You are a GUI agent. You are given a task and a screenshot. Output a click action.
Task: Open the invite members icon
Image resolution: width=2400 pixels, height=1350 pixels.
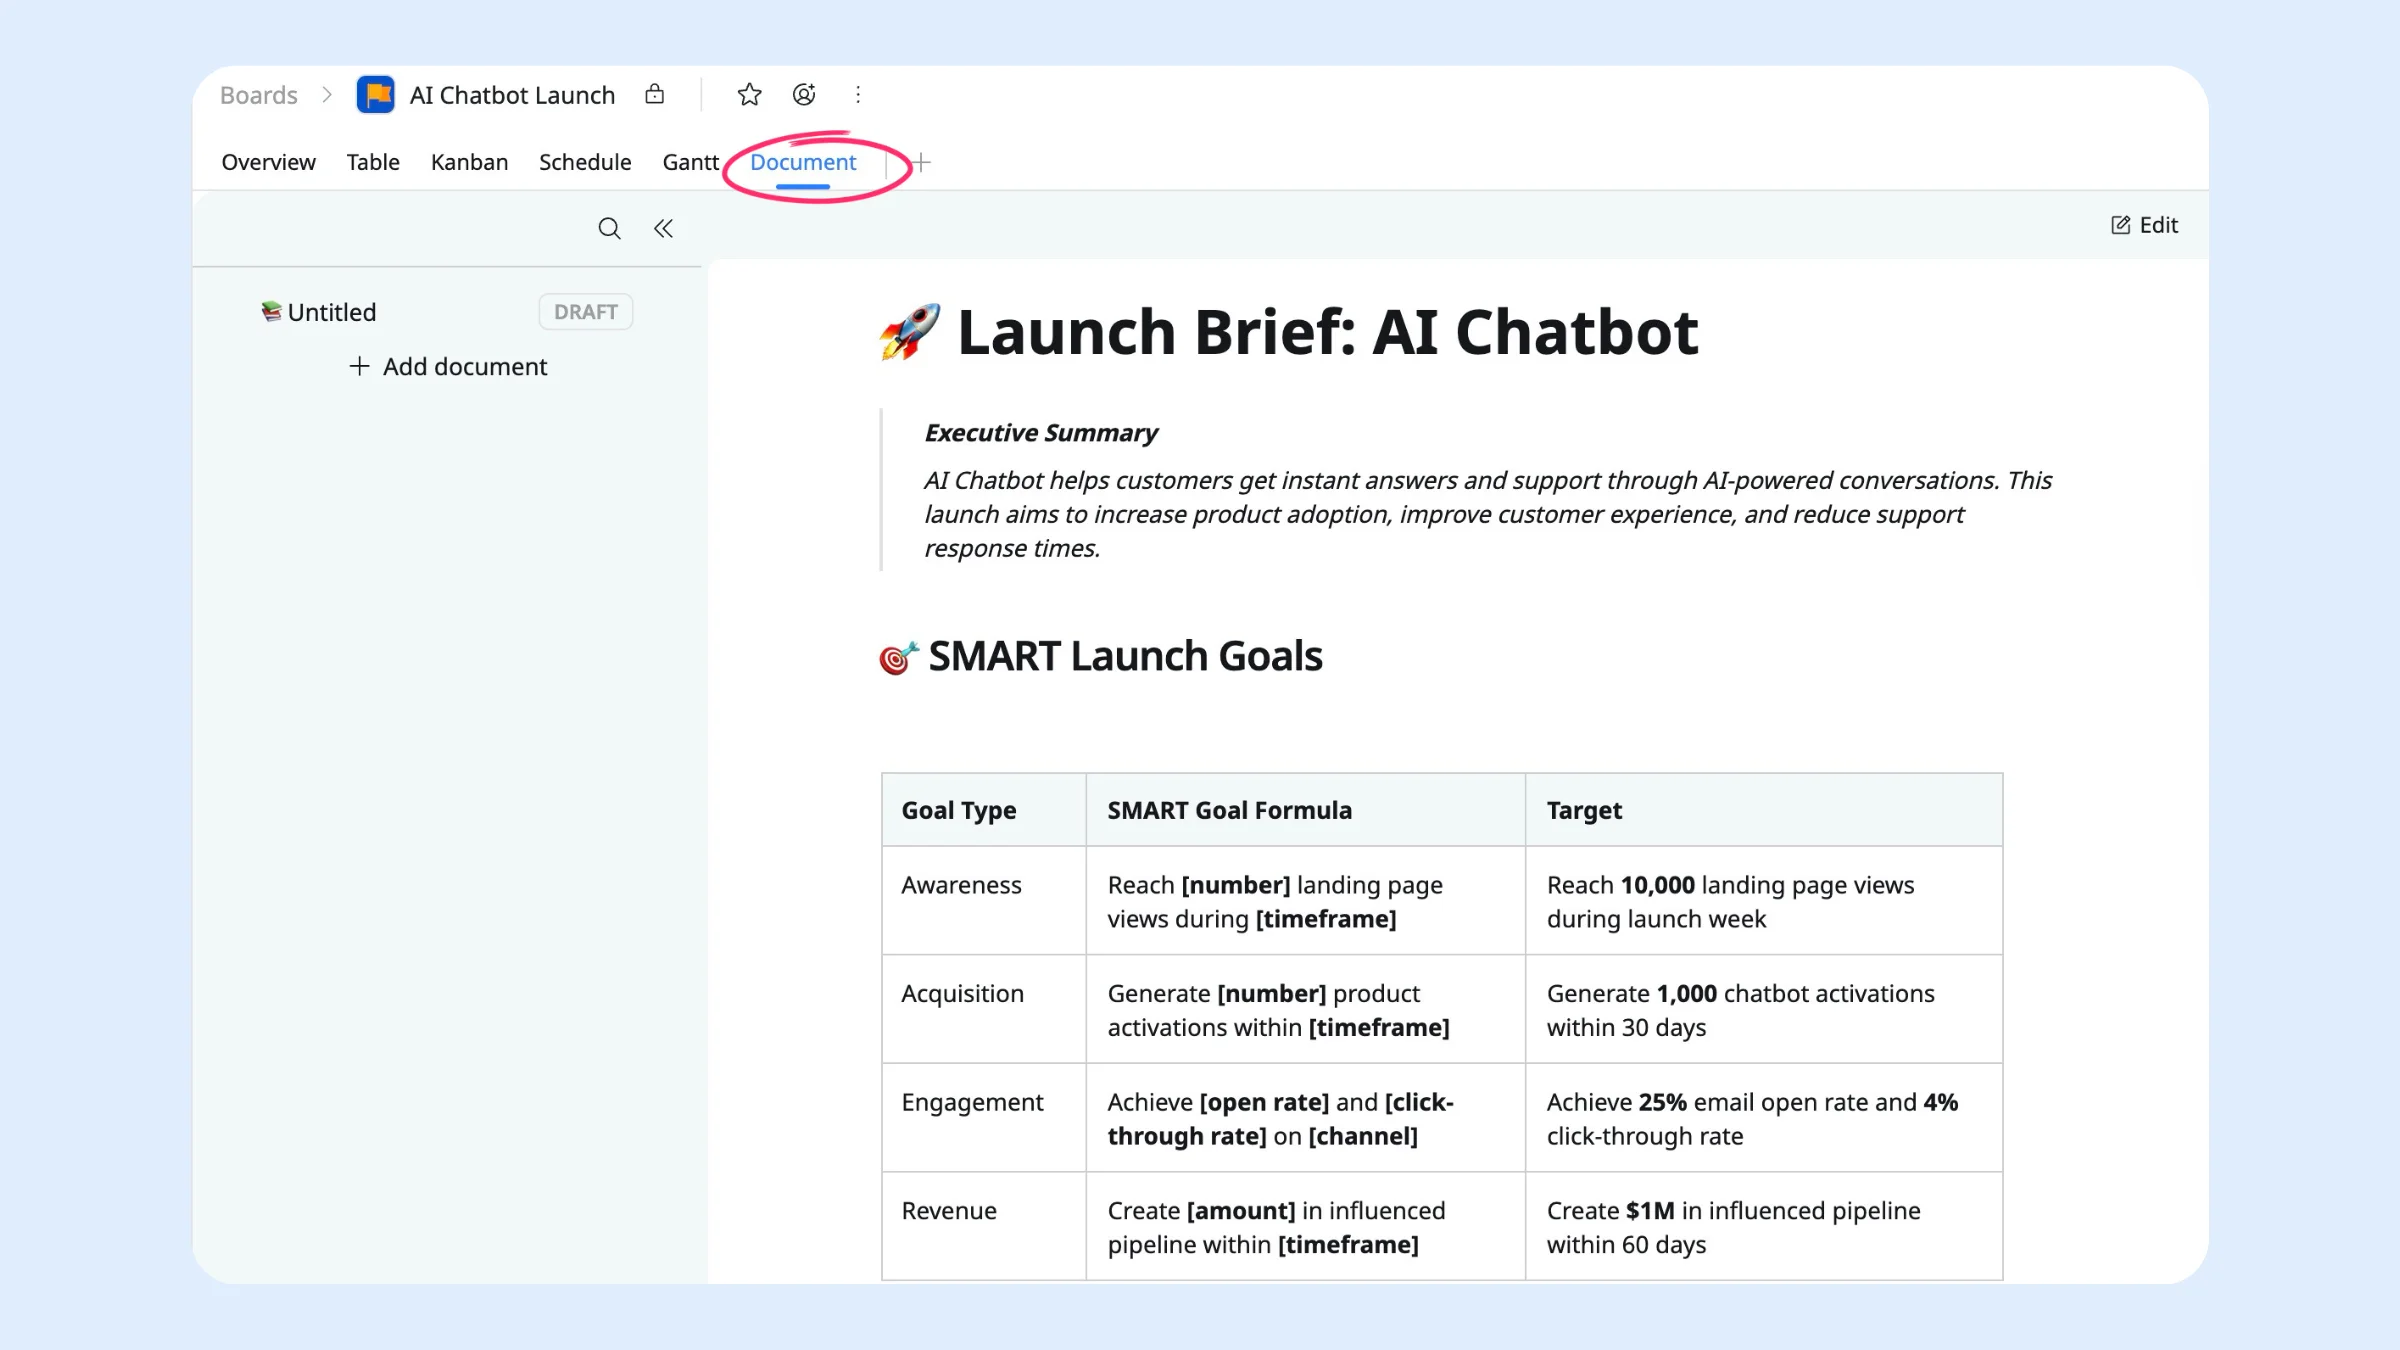(x=804, y=94)
